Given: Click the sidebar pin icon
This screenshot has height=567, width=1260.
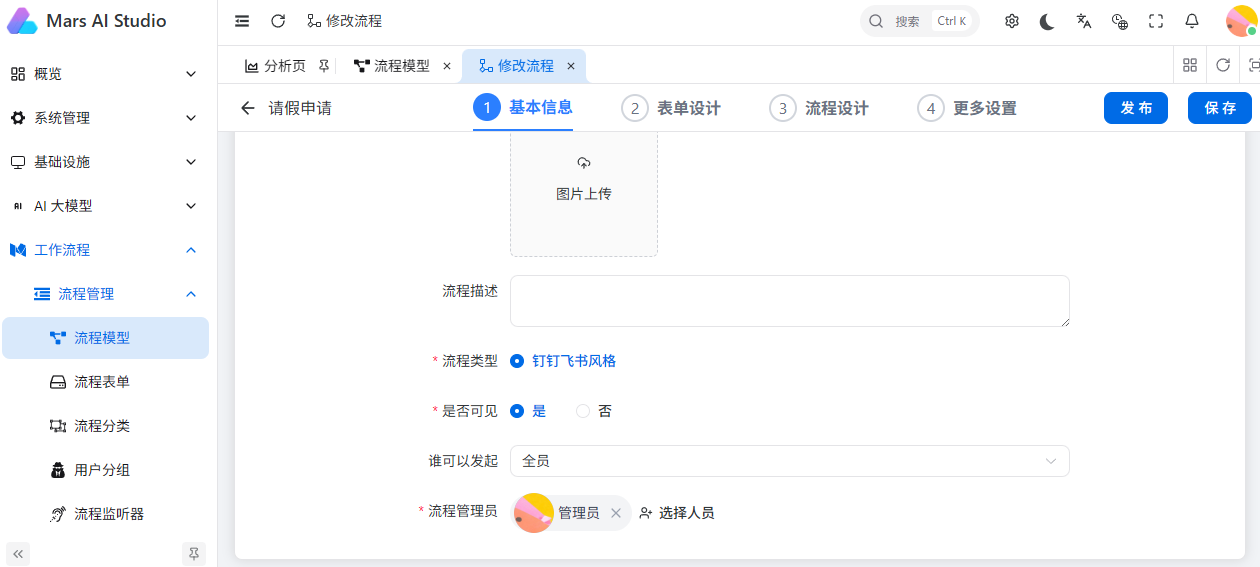Looking at the screenshot, I should pyautogui.click(x=194, y=553).
